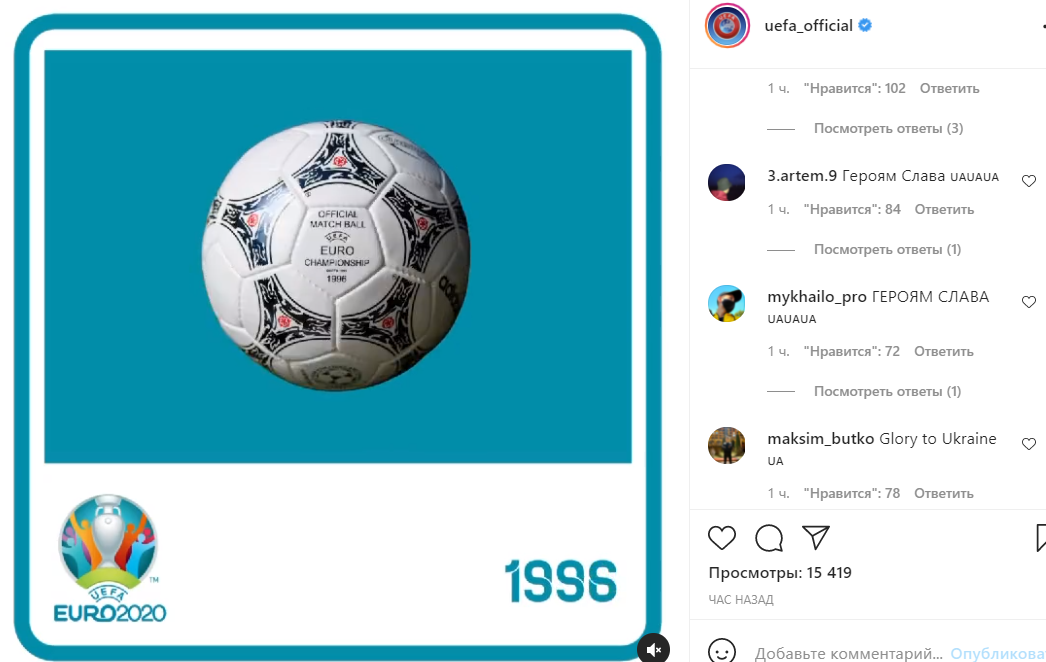Open mykhailo_pro commenter avatar

click(726, 304)
